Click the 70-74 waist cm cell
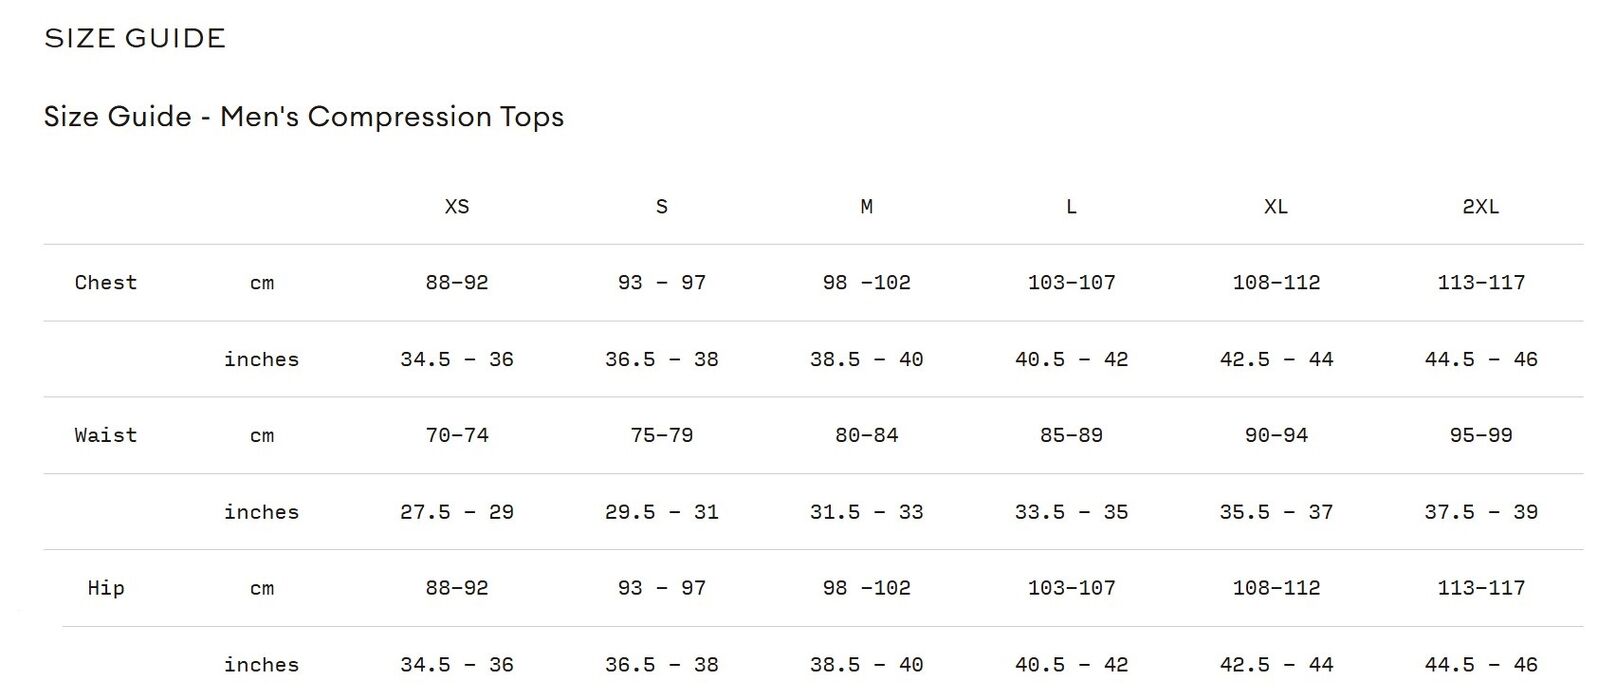Image resolution: width=1598 pixels, height=699 pixels. 457,436
